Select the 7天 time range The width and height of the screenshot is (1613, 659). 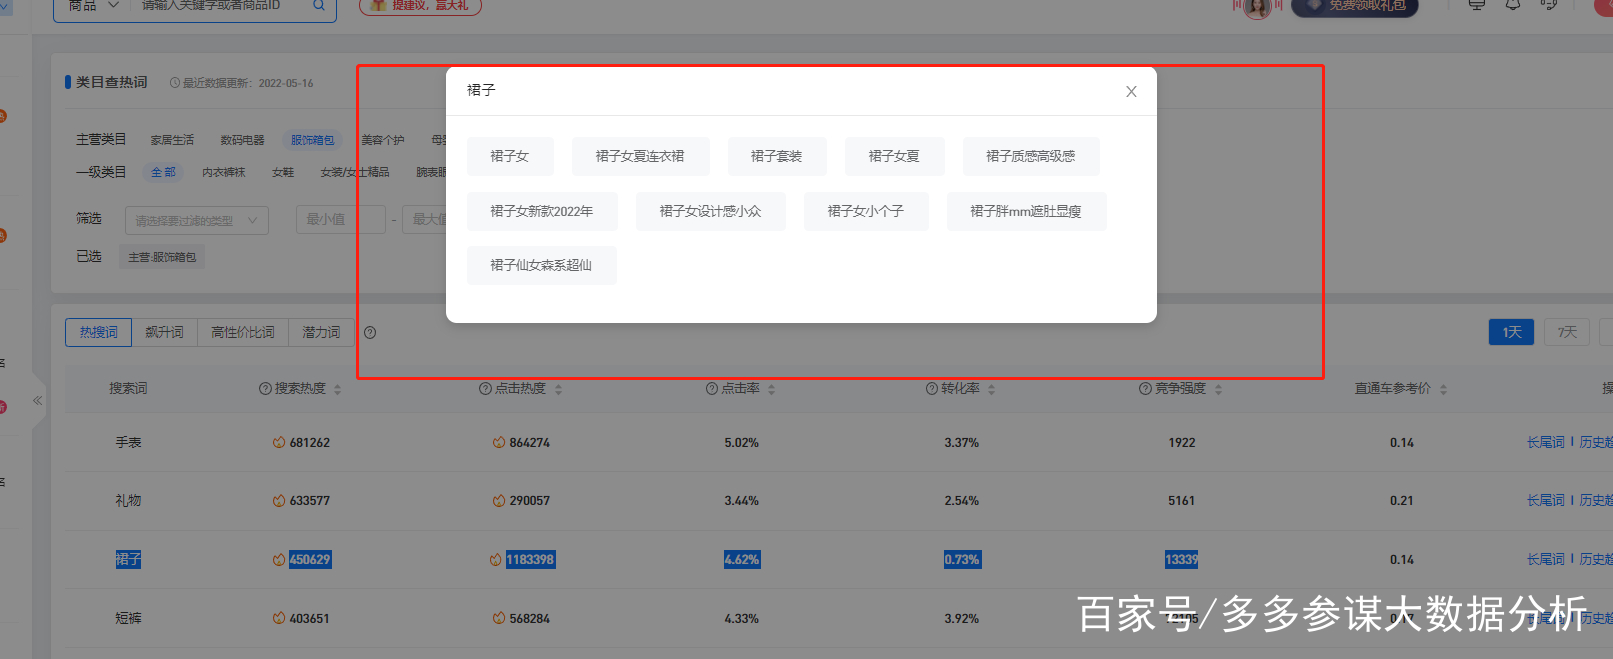pyautogui.click(x=1567, y=332)
